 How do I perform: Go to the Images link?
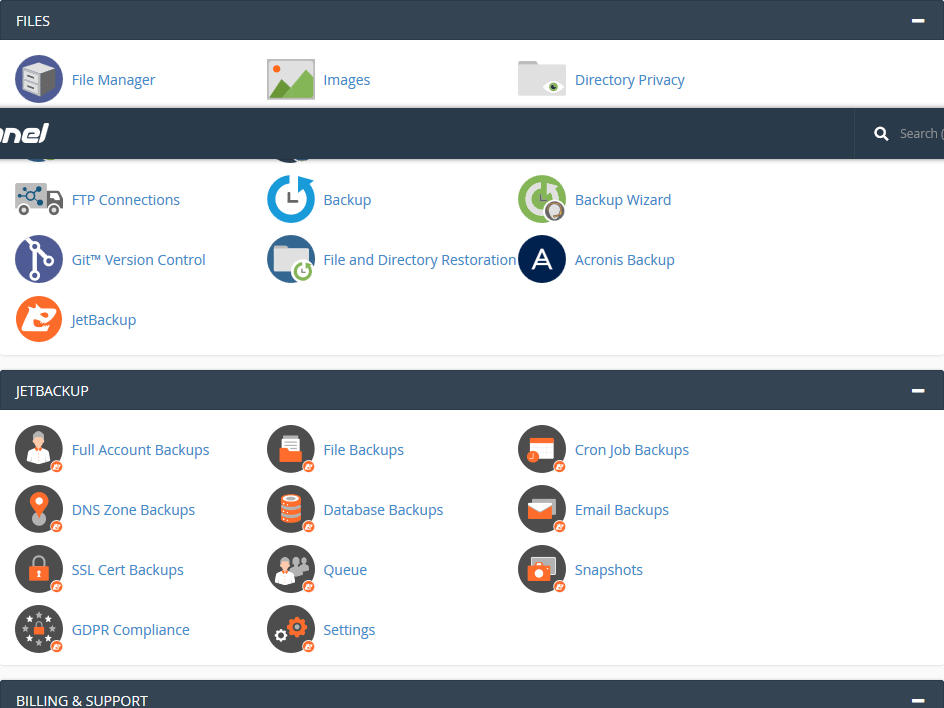coord(347,80)
